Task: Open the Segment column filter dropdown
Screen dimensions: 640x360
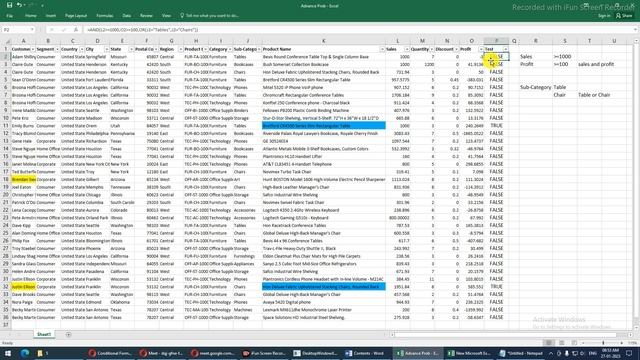Action: point(57,49)
